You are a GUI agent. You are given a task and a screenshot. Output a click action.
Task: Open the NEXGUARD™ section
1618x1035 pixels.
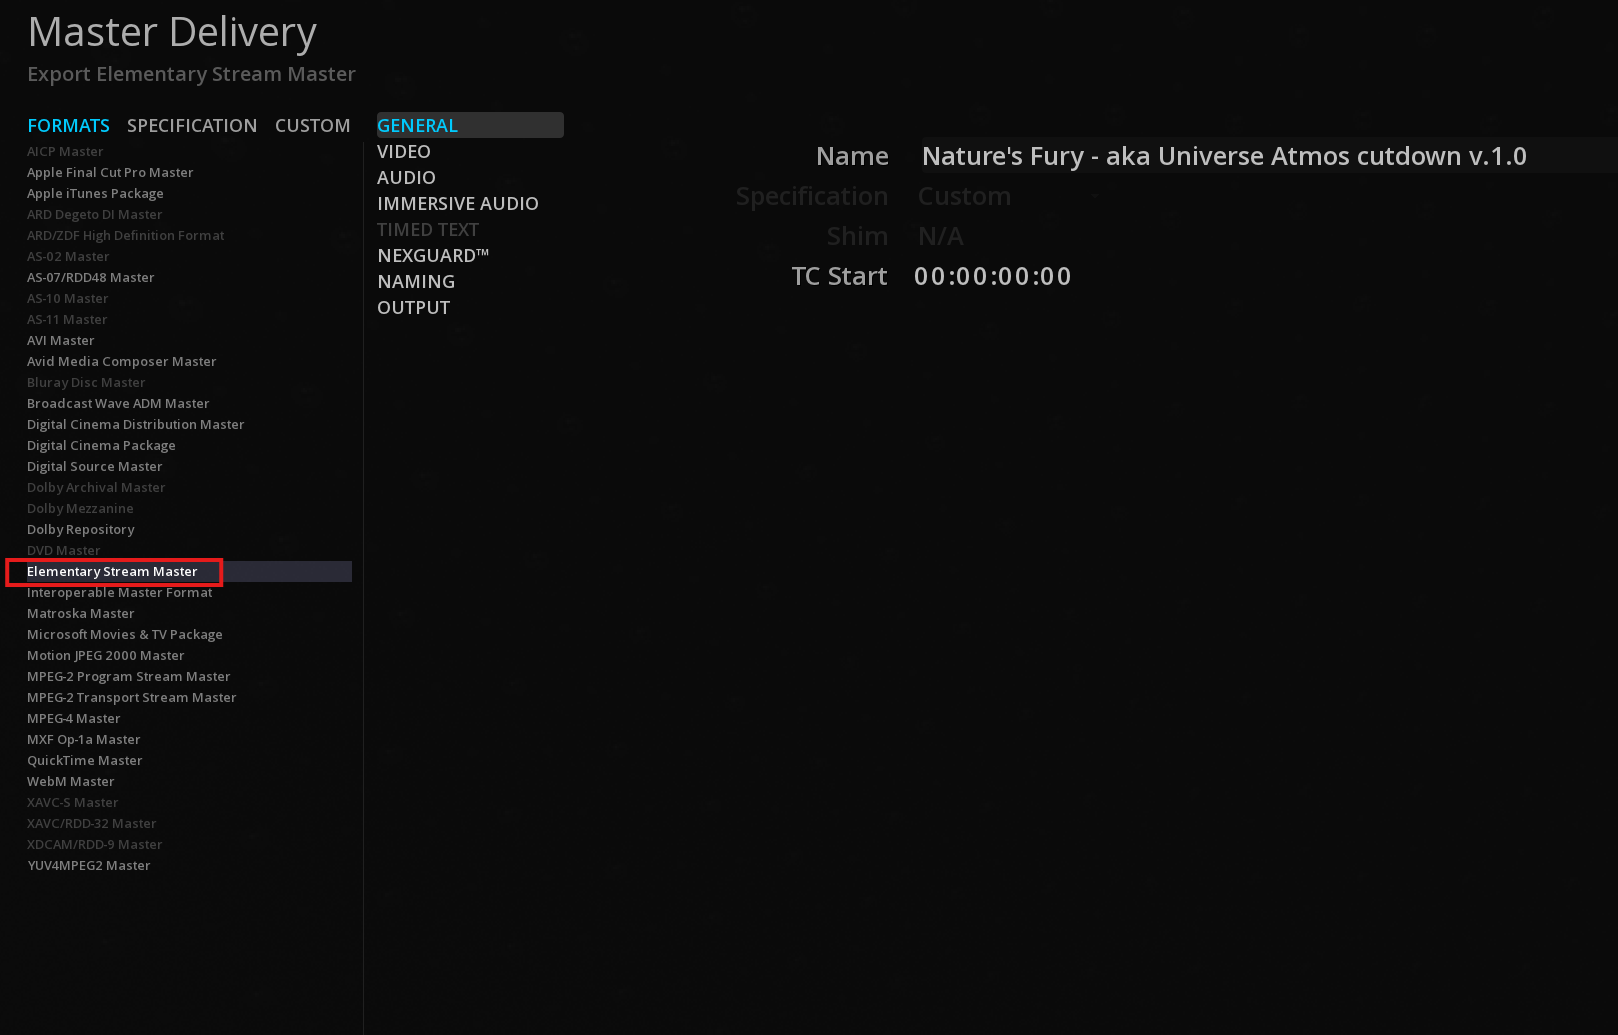coord(433,256)
